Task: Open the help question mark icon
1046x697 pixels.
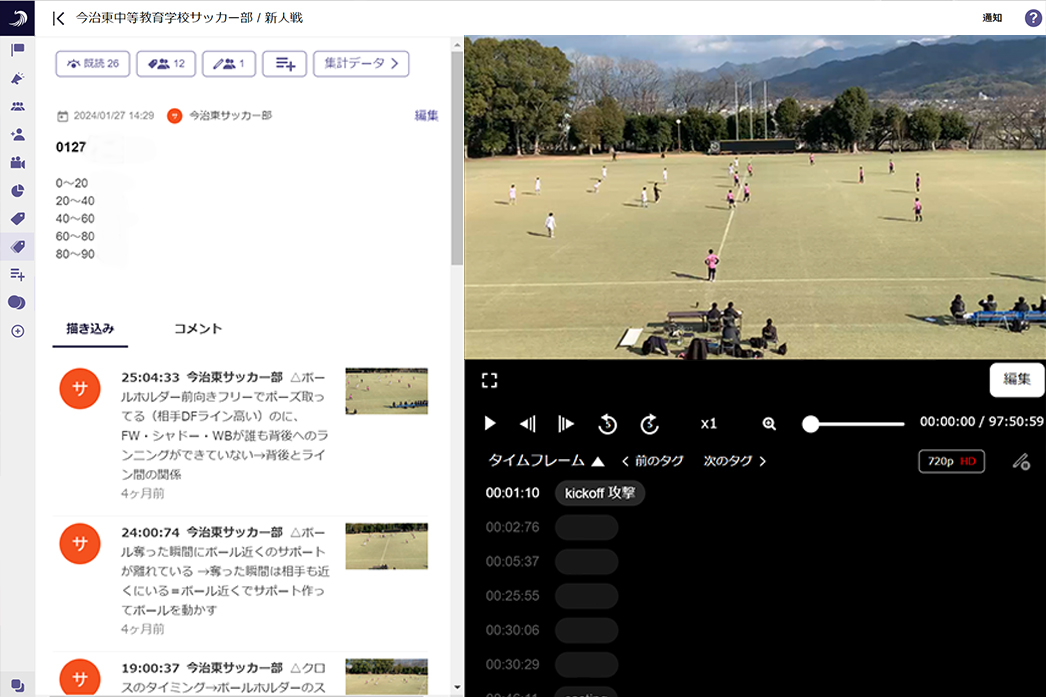Action: (1033, 18)
